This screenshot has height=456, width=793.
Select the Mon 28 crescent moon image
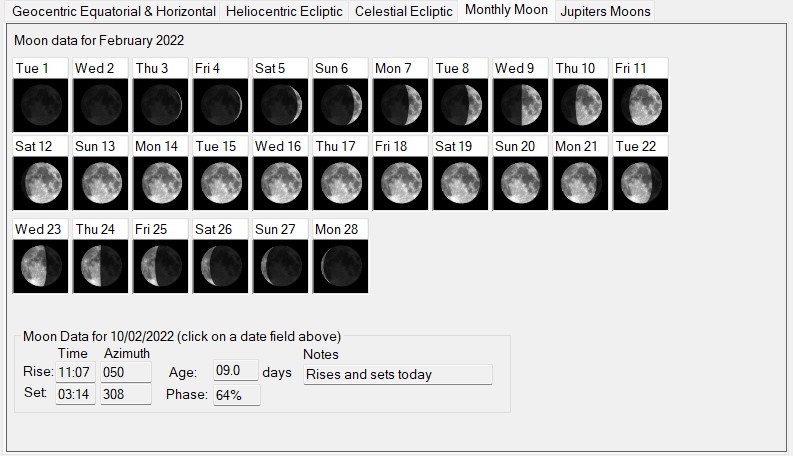341,266
